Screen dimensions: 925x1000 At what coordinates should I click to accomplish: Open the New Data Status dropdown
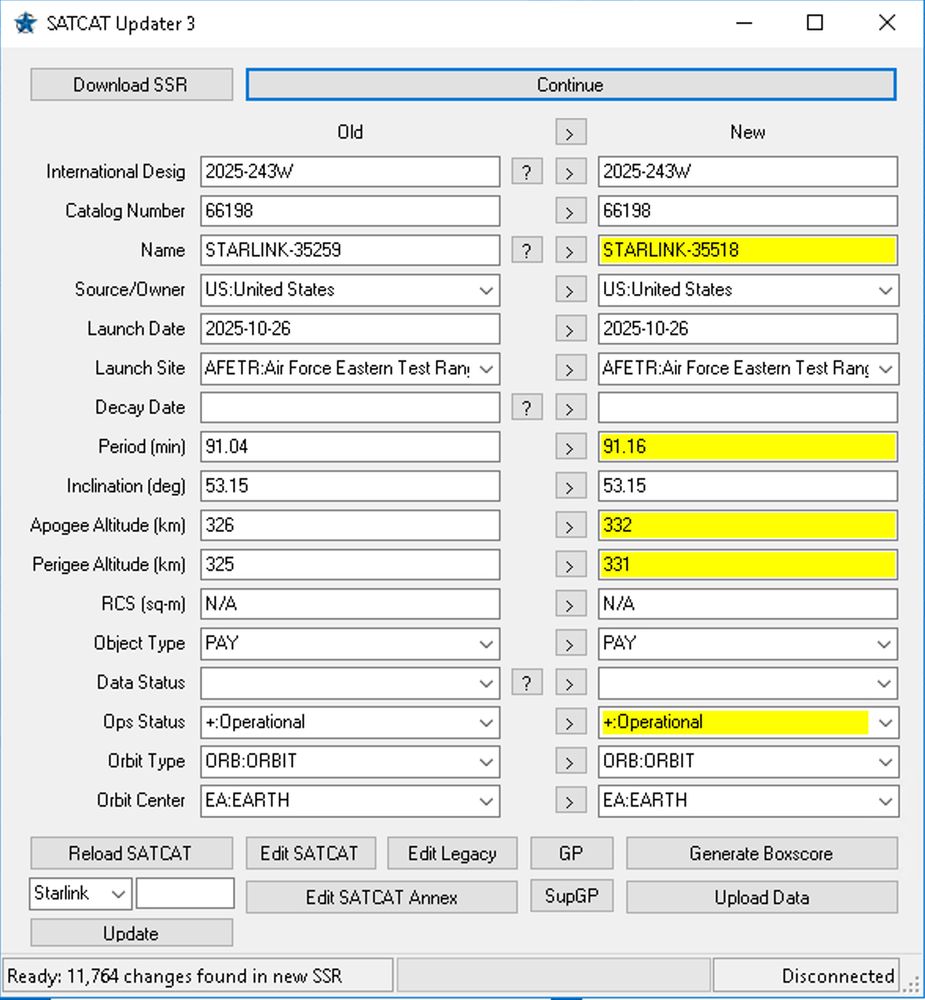point(885,683)
